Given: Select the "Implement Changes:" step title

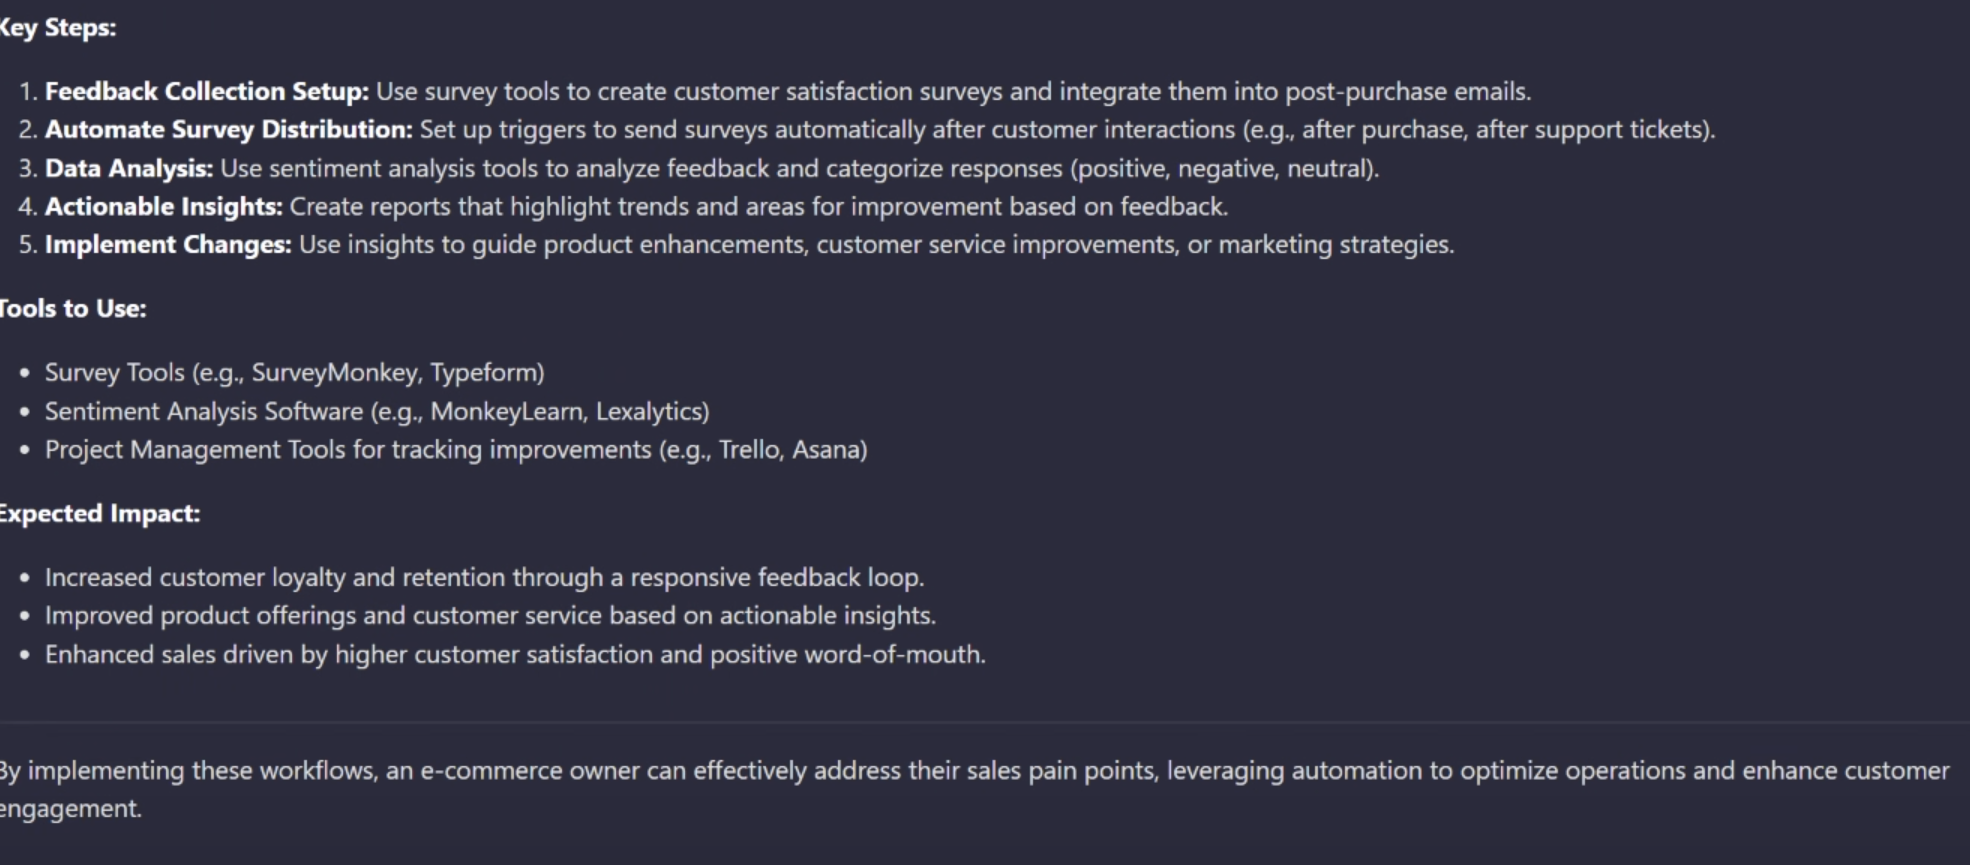Looking at the screenshot, I should (x=168, y=245).
